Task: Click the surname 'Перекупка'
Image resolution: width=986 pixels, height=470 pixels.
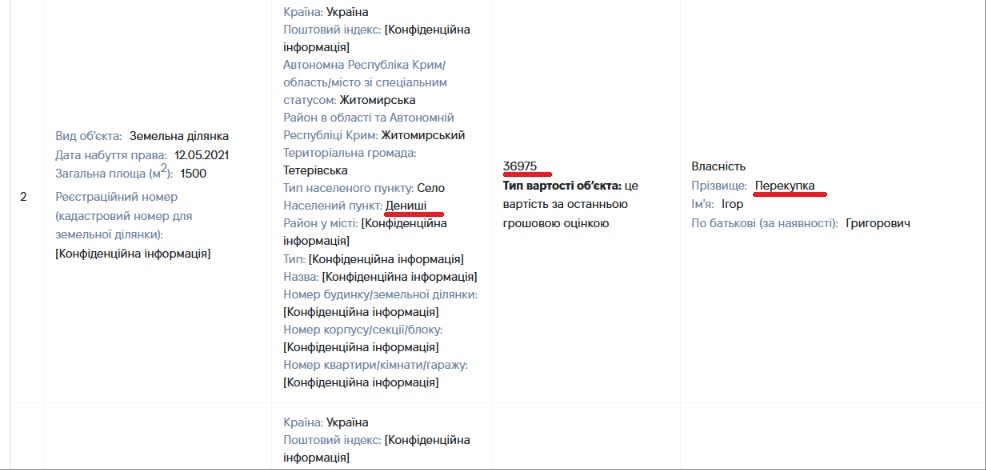Action: pyautogui.click(x=785, y=186)
